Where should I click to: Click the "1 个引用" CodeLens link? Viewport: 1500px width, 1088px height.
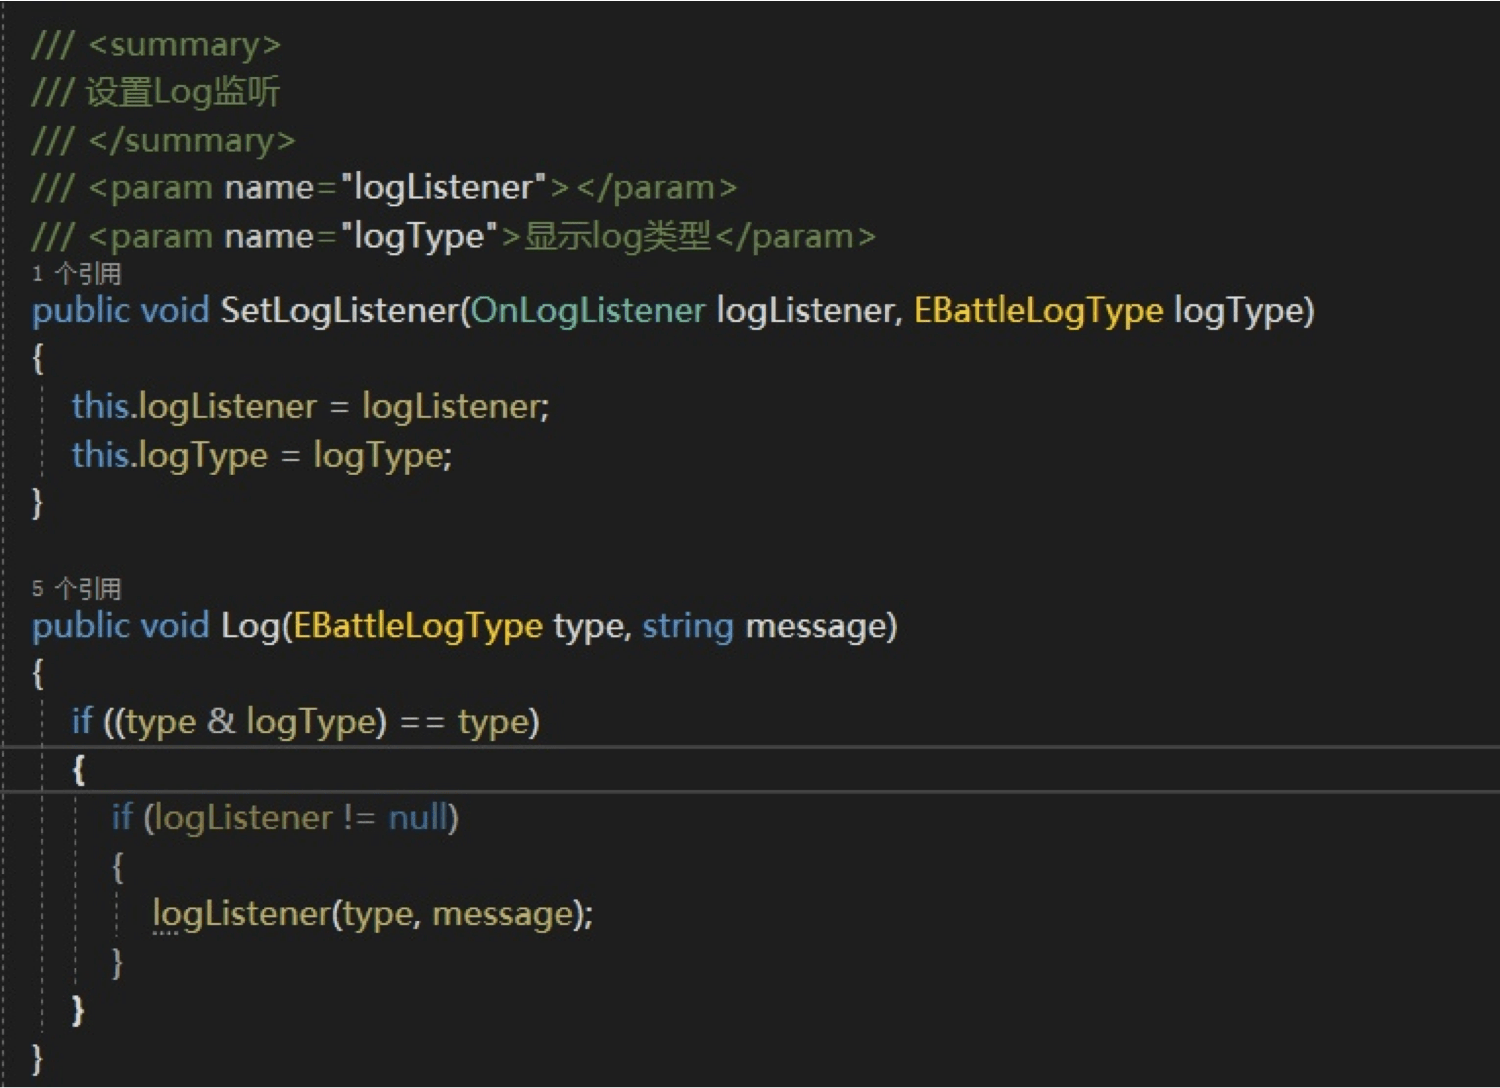[x=77, y=274]
